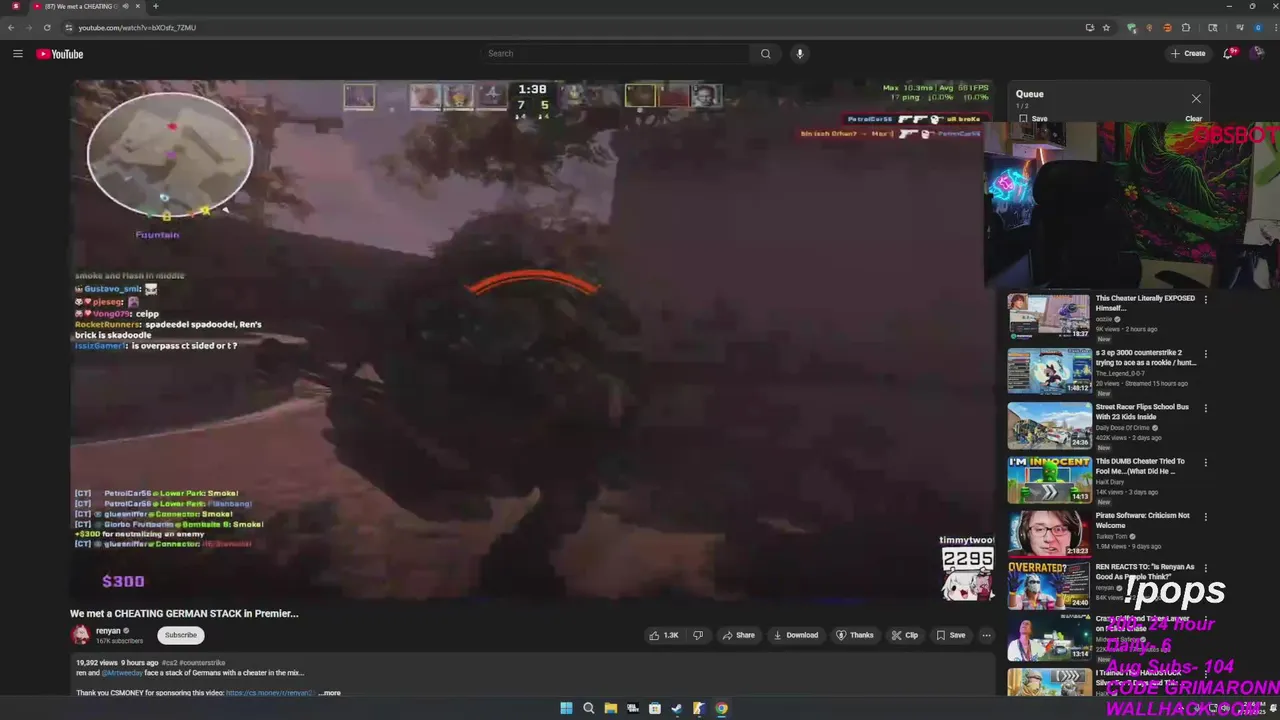This screenshot has width=1280, height=720.
Task: Open 's 3 ep 3000 counterstrike 2' thumbnail
Action: point(1049,371)
